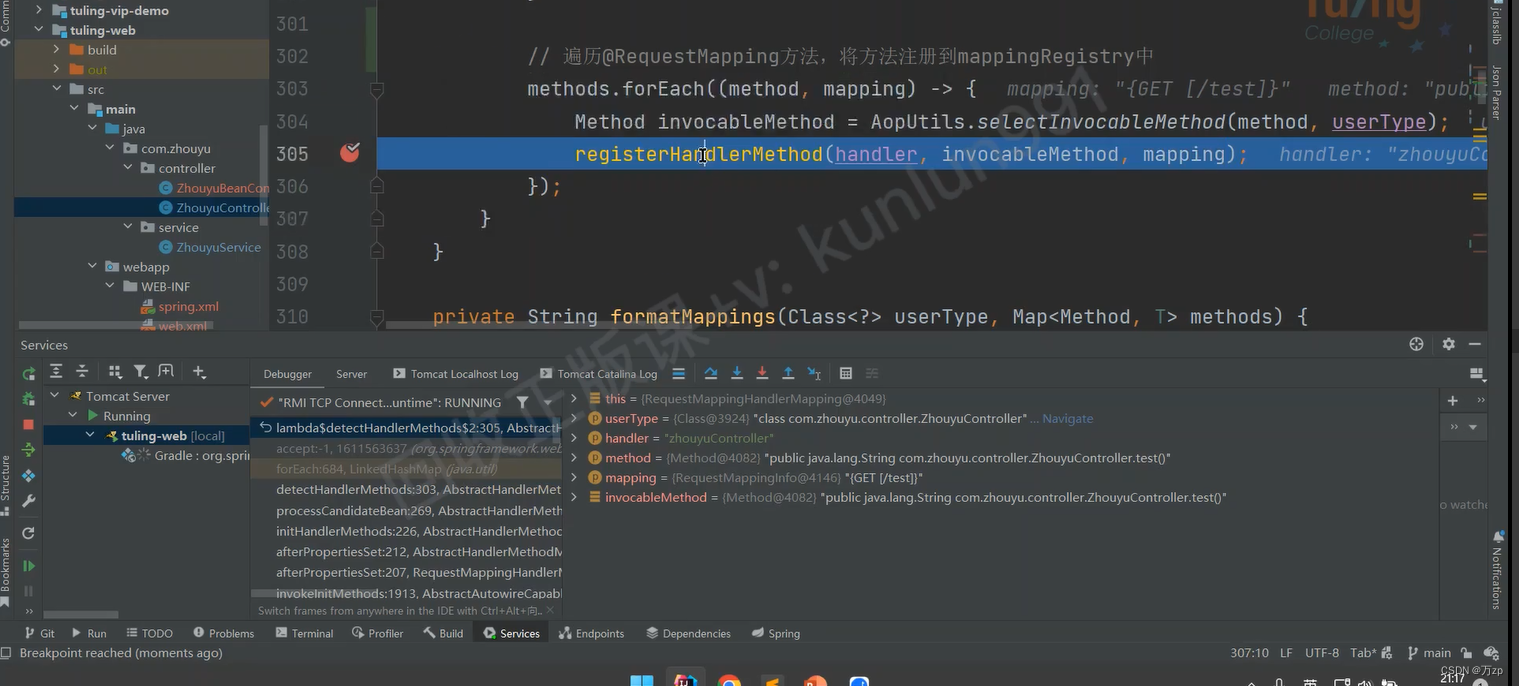The height and width of the screenshot is (686, 1519).
Task: Select the processCandidateBean:269 stack frame
Action: [406, 511]
